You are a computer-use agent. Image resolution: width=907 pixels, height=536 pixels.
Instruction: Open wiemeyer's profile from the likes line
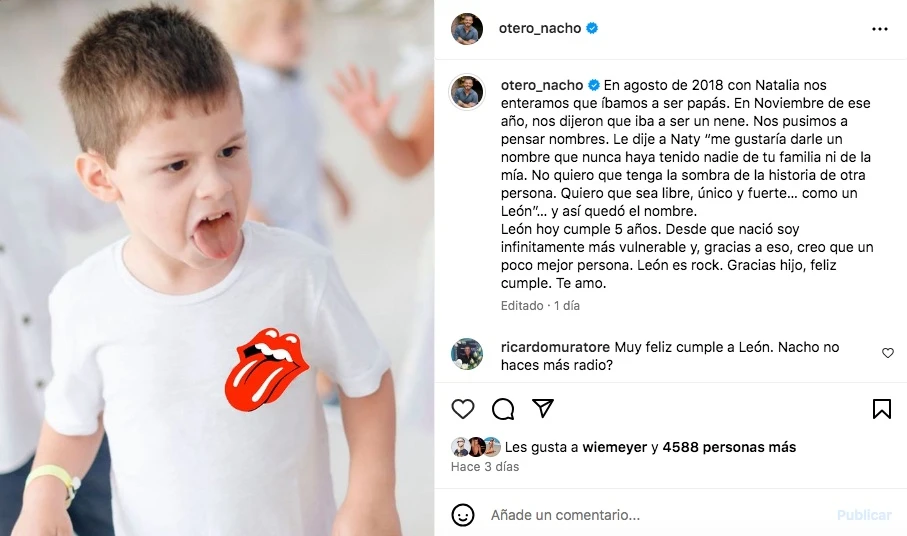[614, 447]
